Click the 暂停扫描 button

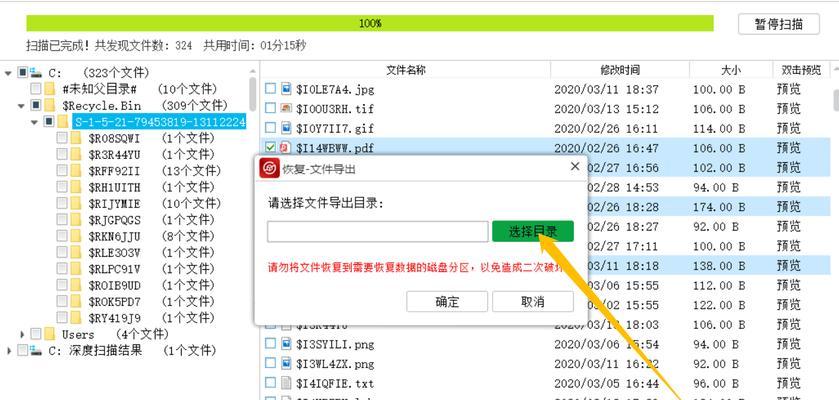(x=779, y=25)
